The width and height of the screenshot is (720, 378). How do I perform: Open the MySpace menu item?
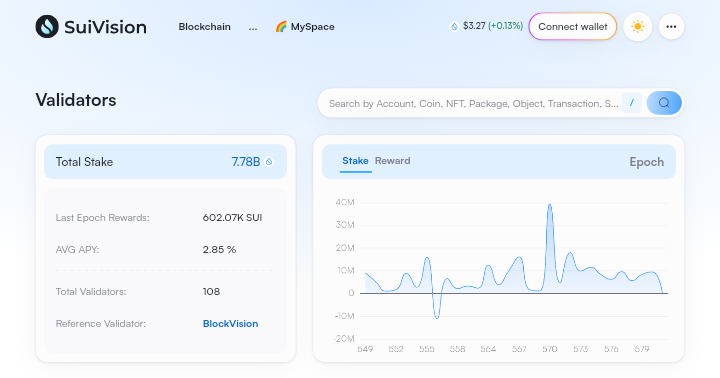[x=305, y=27]
